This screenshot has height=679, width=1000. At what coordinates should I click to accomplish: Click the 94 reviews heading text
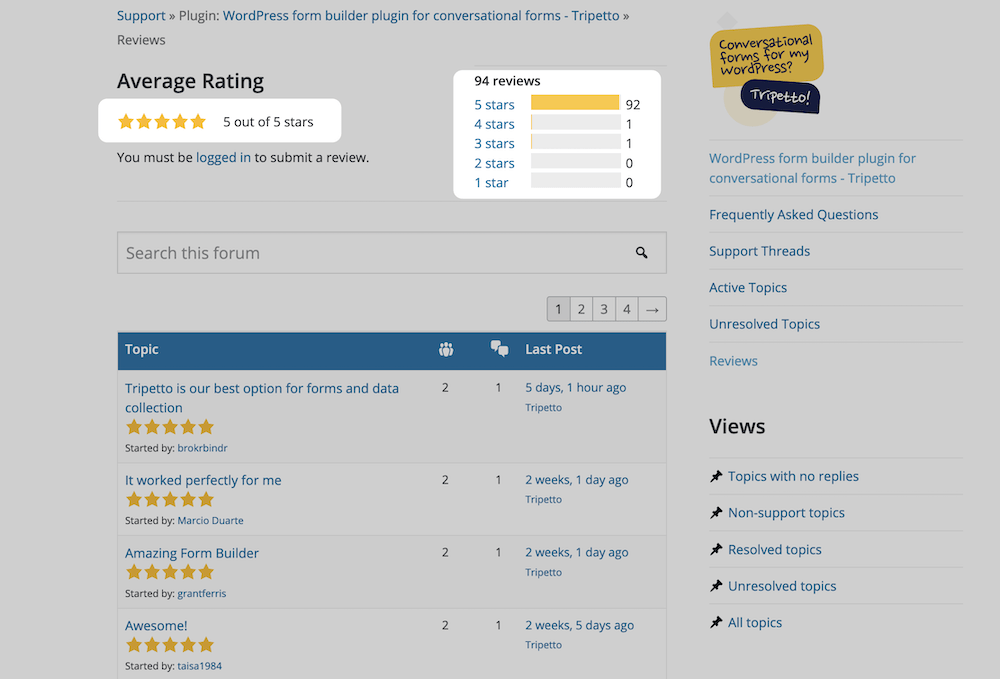click(507, 81)
